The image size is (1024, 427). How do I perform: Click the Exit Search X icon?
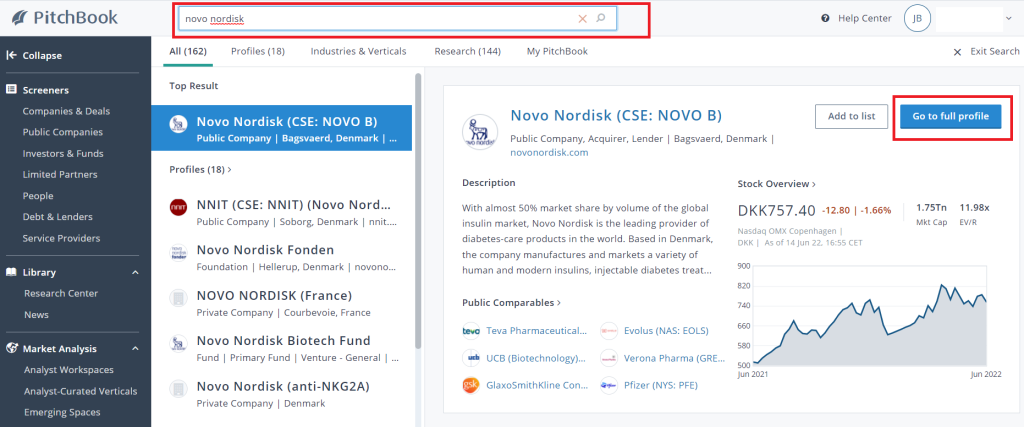coord(957,52)
